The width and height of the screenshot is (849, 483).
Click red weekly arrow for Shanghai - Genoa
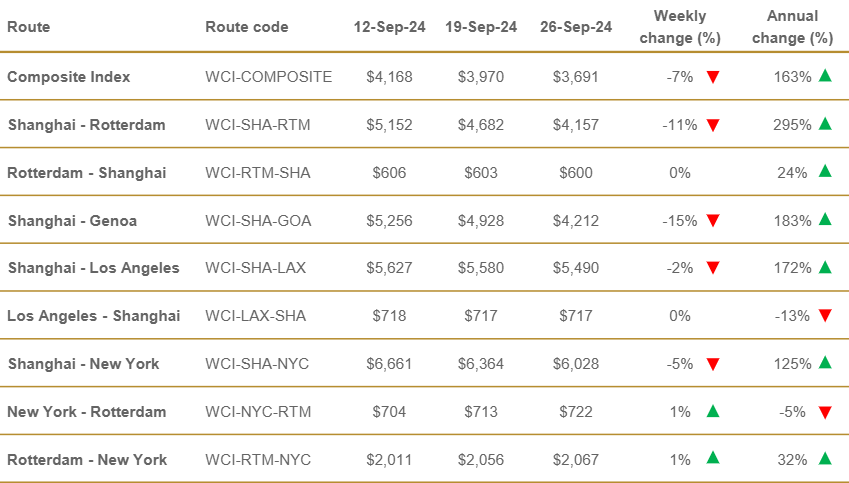(713, 220)
